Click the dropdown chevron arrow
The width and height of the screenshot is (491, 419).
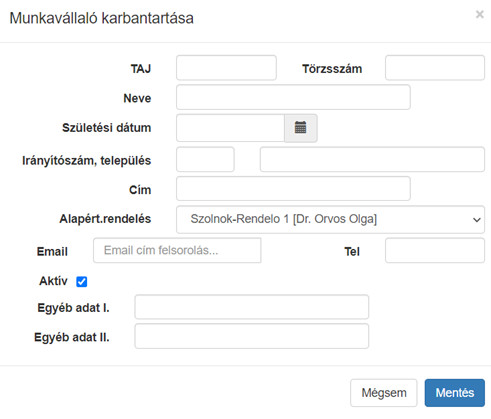(x=477, y=220)
